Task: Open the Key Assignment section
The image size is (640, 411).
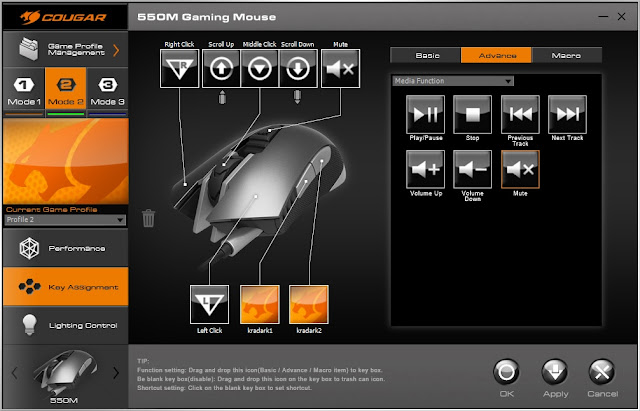Action: [65, 287]
